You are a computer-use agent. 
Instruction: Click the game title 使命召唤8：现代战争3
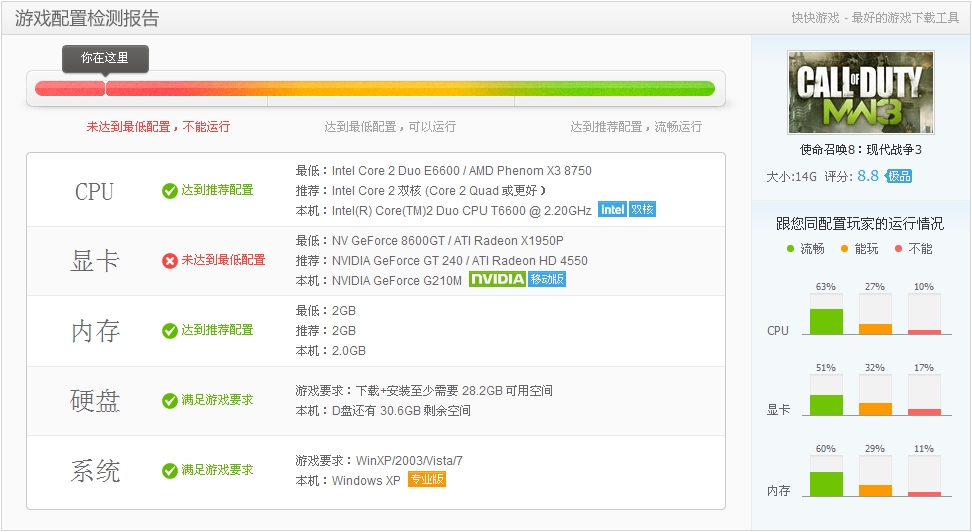[860, 149]
